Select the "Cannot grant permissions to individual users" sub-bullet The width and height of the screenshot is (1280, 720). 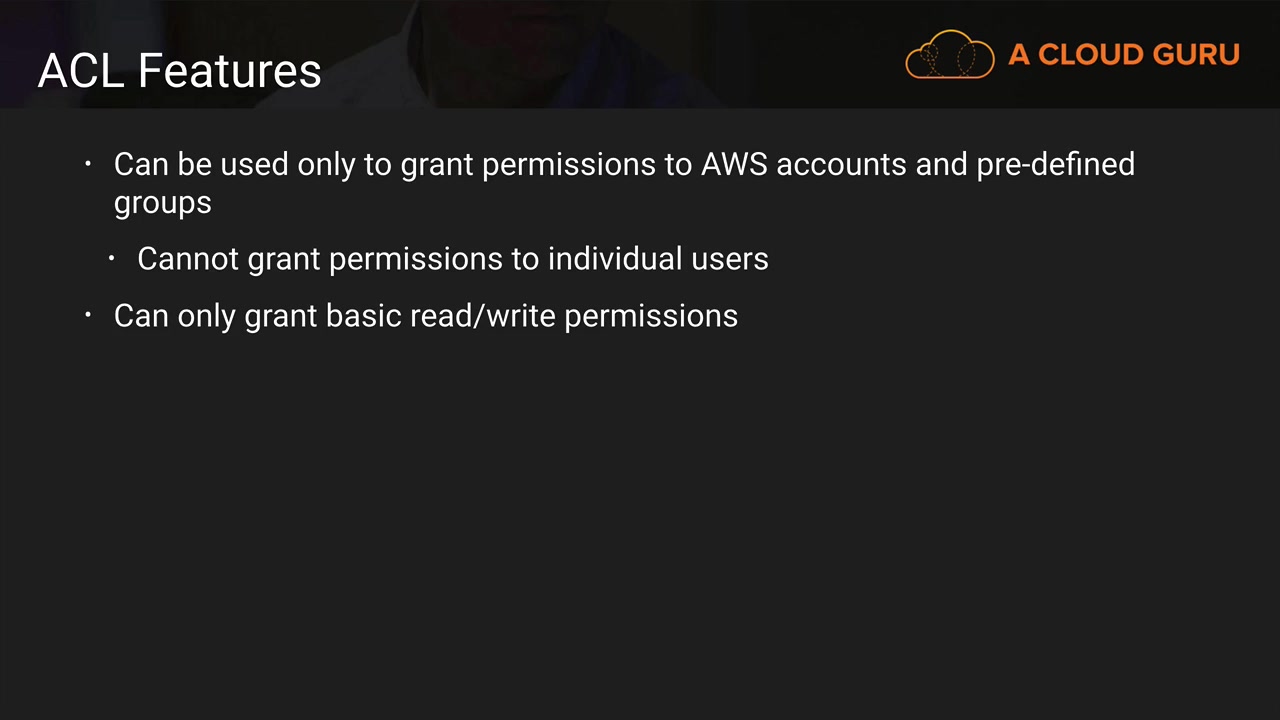[x=452, y=259]
